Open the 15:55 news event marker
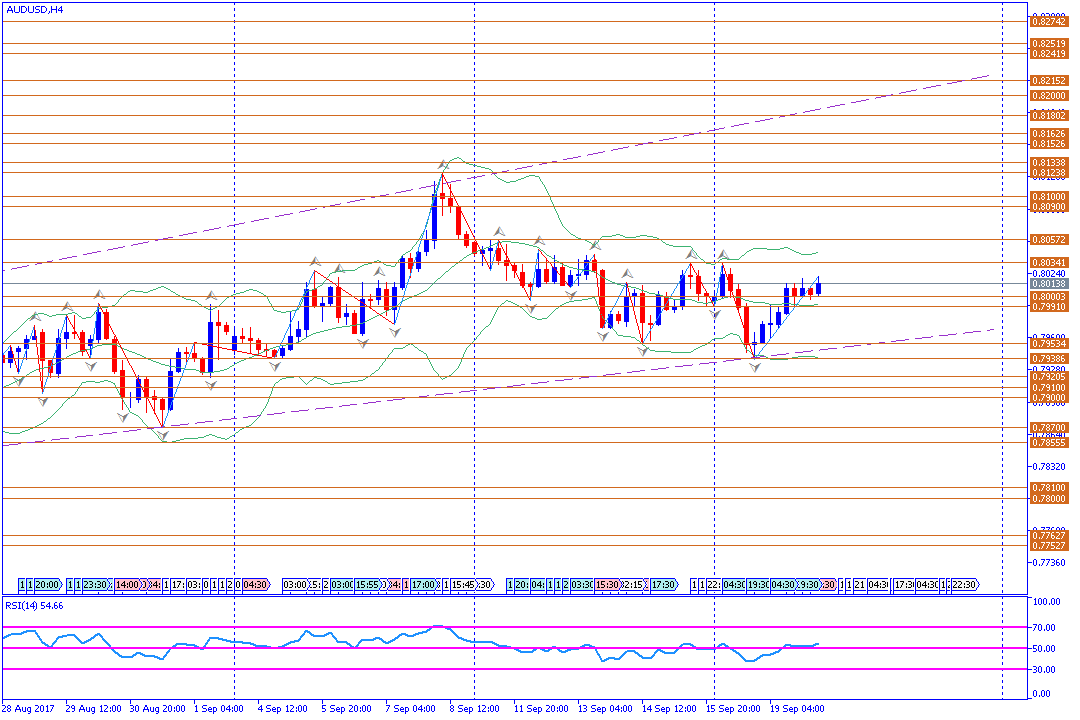The width and height of the screenshot is (1080, 720). (x=367, y=585)
